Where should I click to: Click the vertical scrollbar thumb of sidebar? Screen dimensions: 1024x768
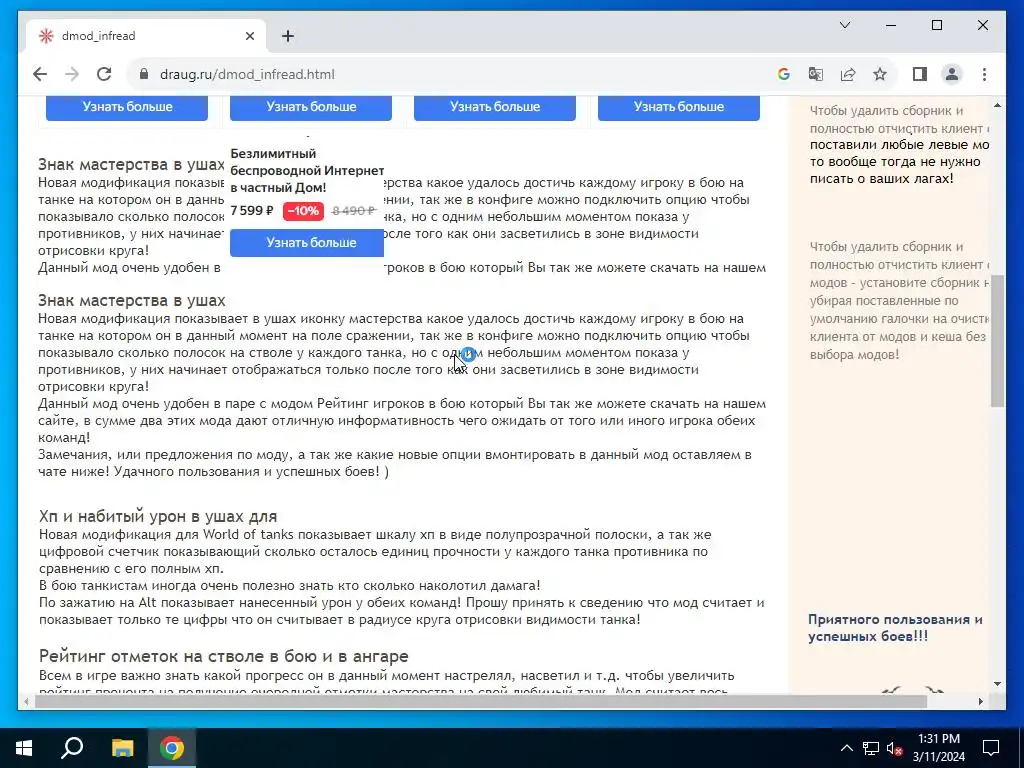[x=997, y=341]
